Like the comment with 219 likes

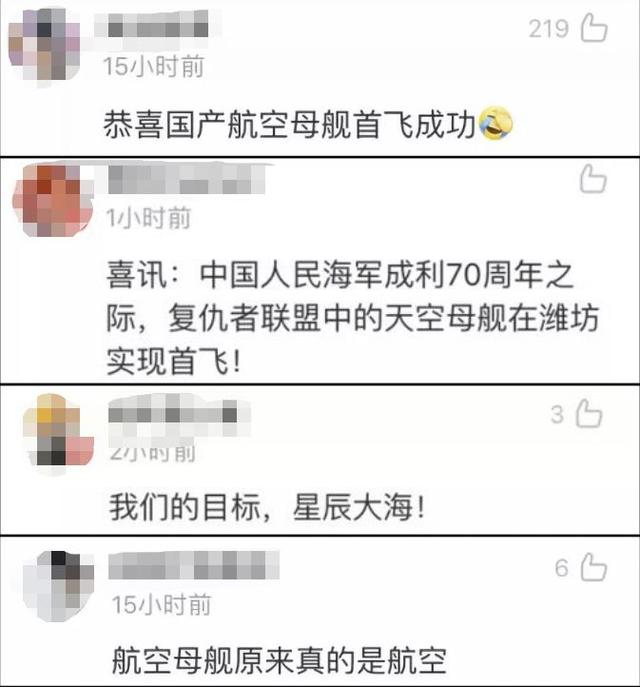coord(594,28)
